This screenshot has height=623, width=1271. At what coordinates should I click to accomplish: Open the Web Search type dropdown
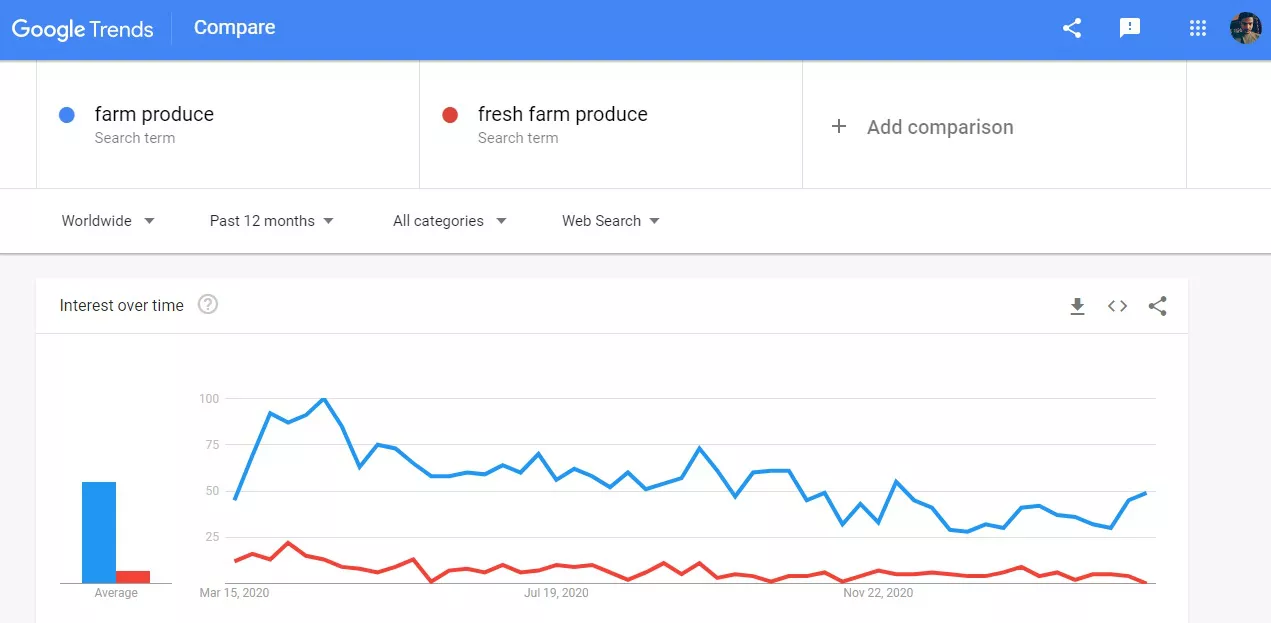[x=610, y=221]
